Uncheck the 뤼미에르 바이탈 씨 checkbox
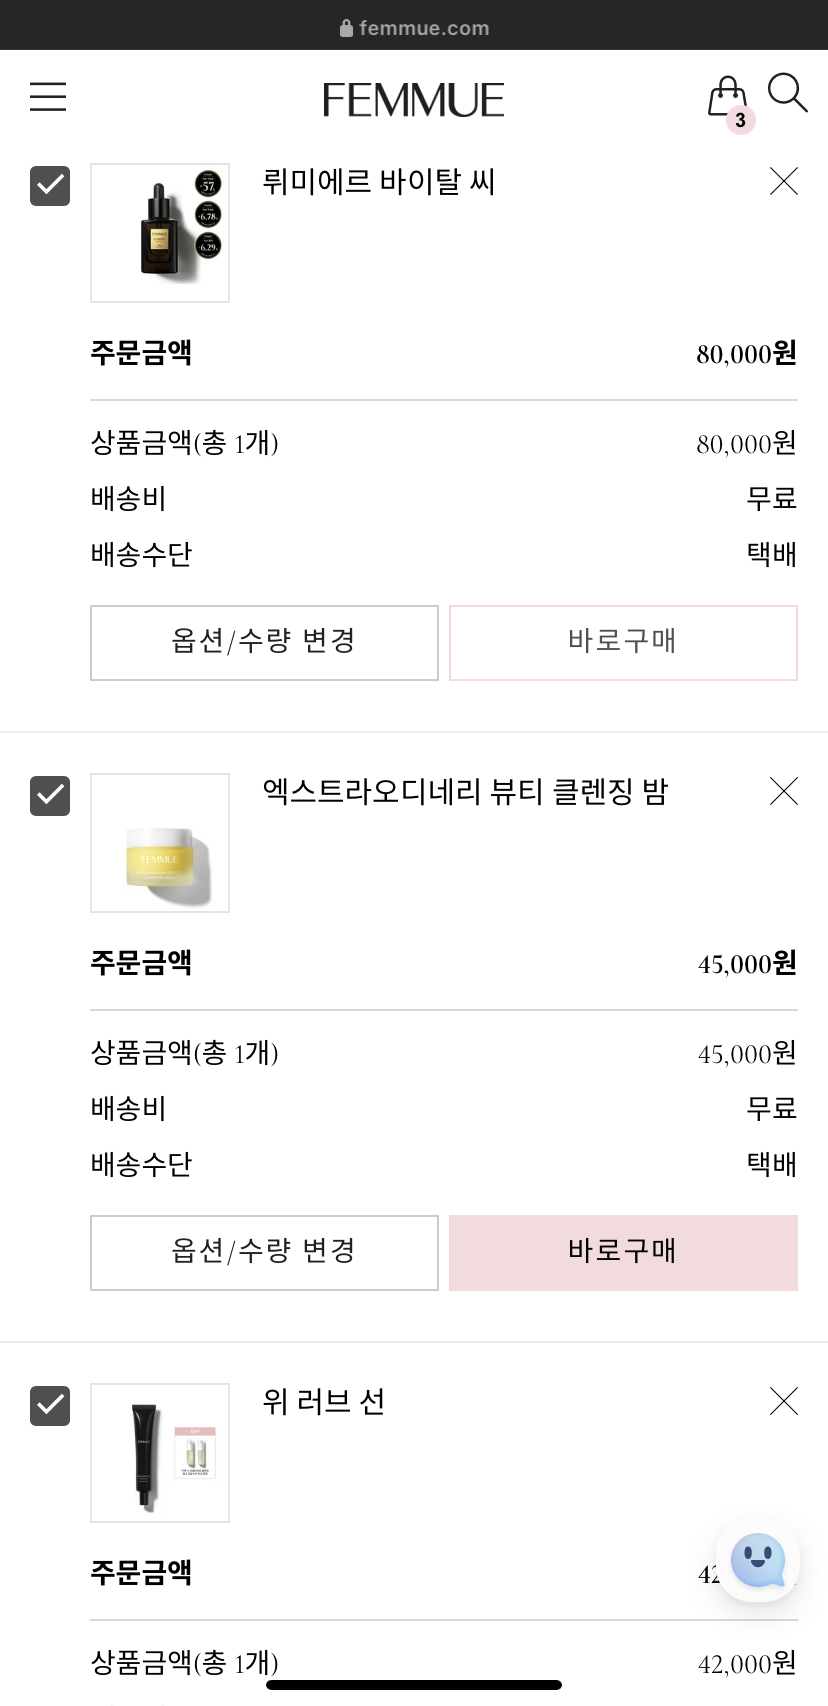This screenshot has width=828, height=1706. click(50, 186)
